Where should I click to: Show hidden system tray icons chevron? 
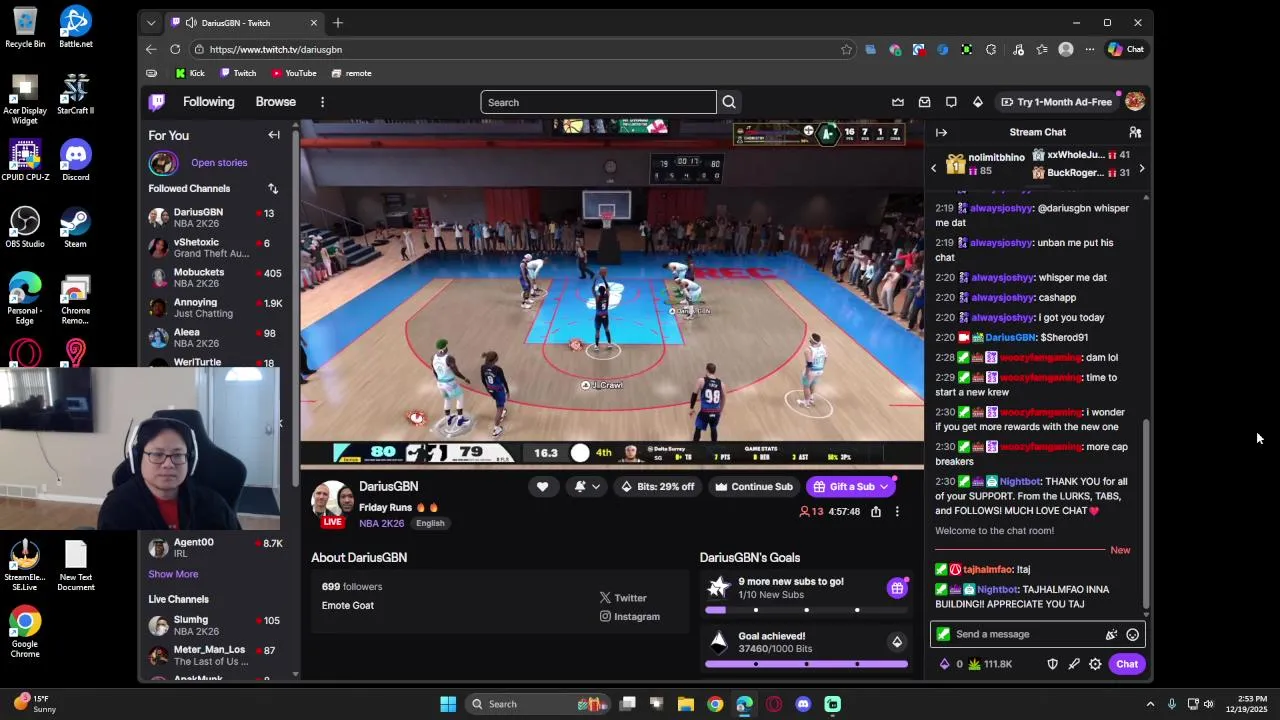coord(1150,704)
